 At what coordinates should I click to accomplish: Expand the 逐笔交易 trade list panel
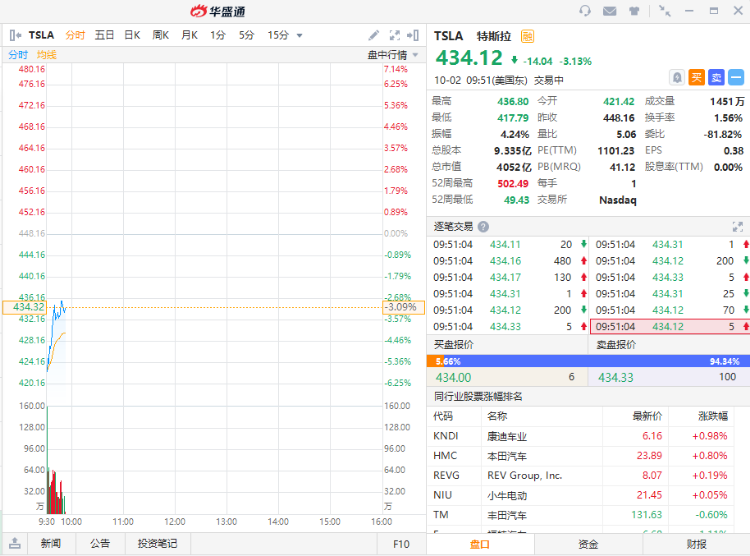coord(738,227)
